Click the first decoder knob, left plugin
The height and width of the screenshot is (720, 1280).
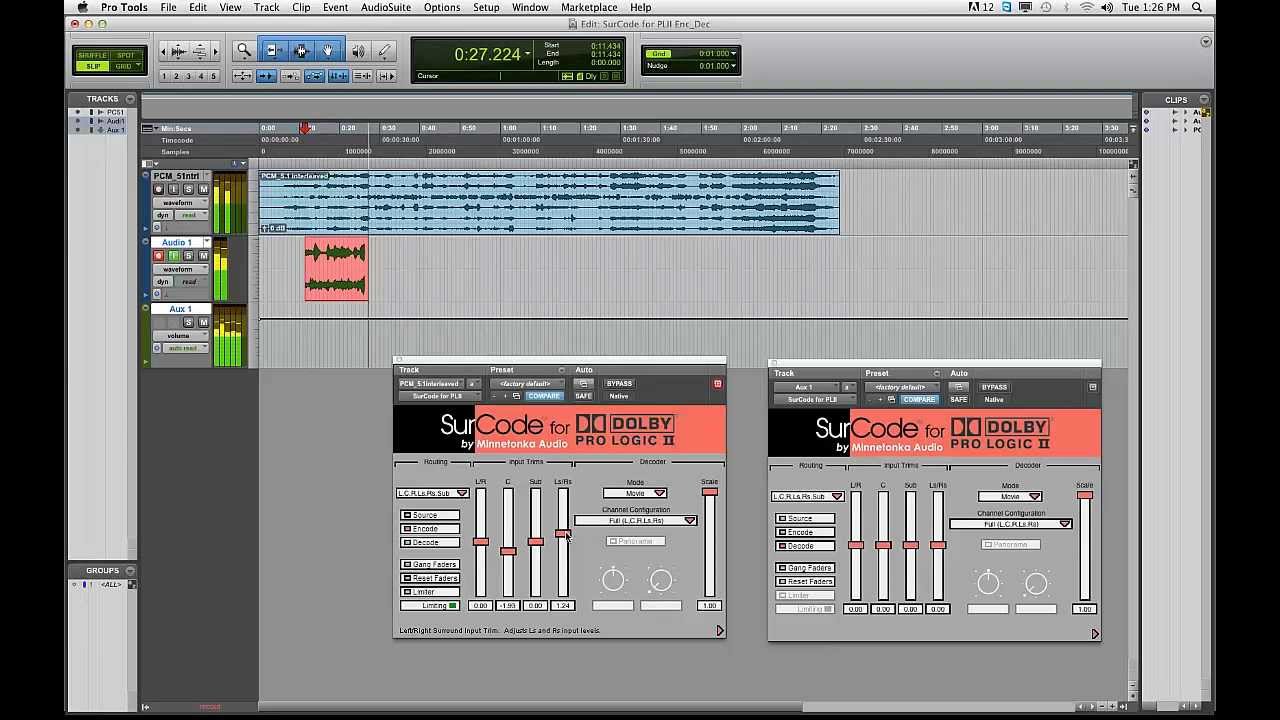[x=613, y=580]
